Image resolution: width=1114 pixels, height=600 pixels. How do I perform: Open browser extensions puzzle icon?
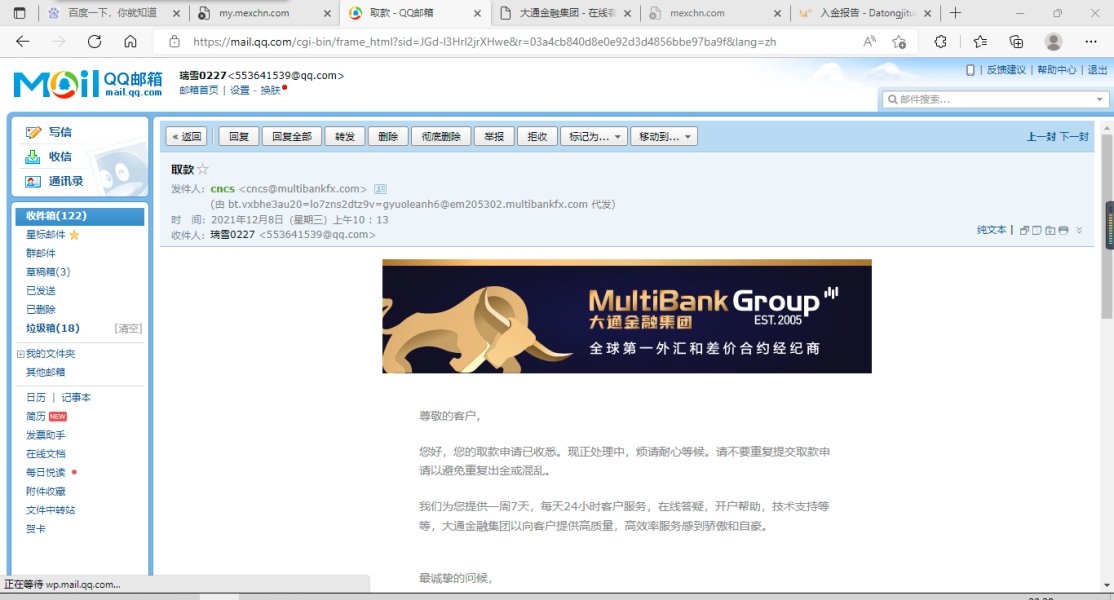tap(941, 42)
